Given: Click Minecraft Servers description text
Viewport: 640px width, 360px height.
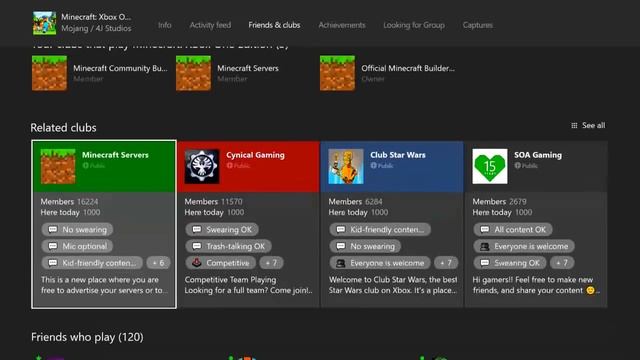Looking at the screenshot, I should click(104, 285).
